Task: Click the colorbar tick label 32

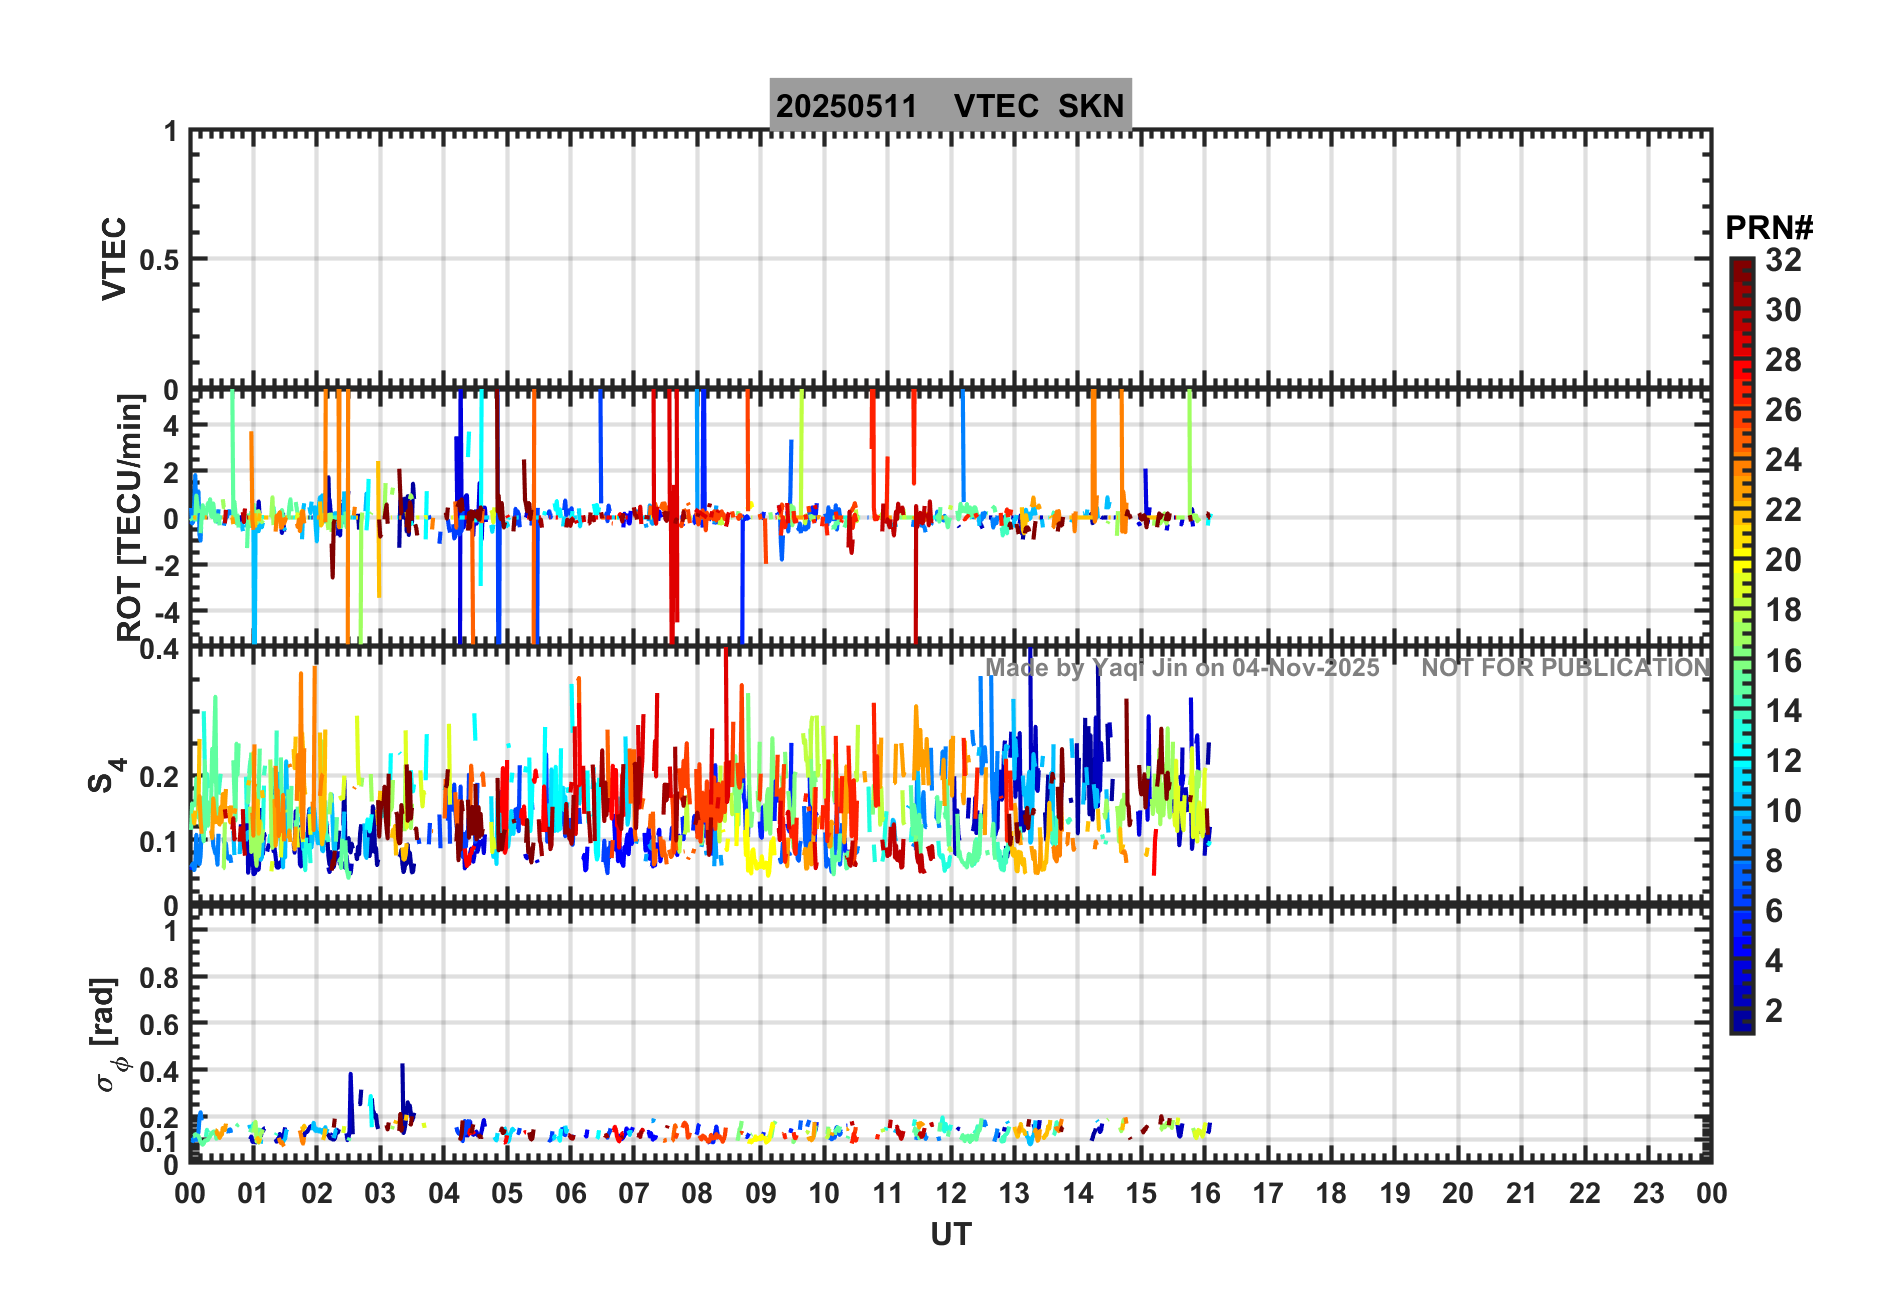Action: (1783, 260)
